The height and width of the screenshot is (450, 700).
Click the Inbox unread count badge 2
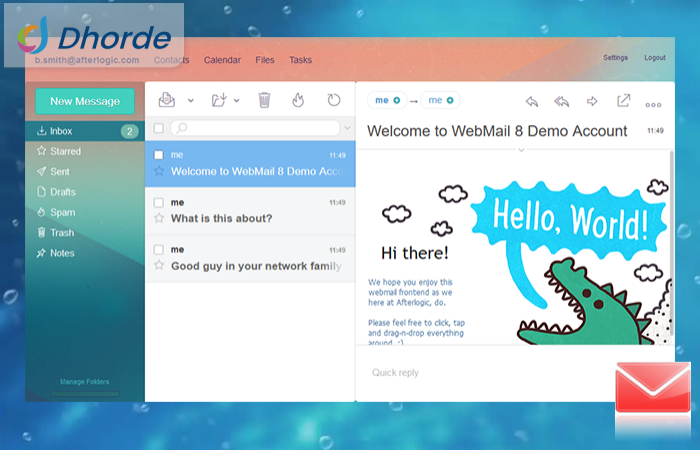click(x=129, y=131)
